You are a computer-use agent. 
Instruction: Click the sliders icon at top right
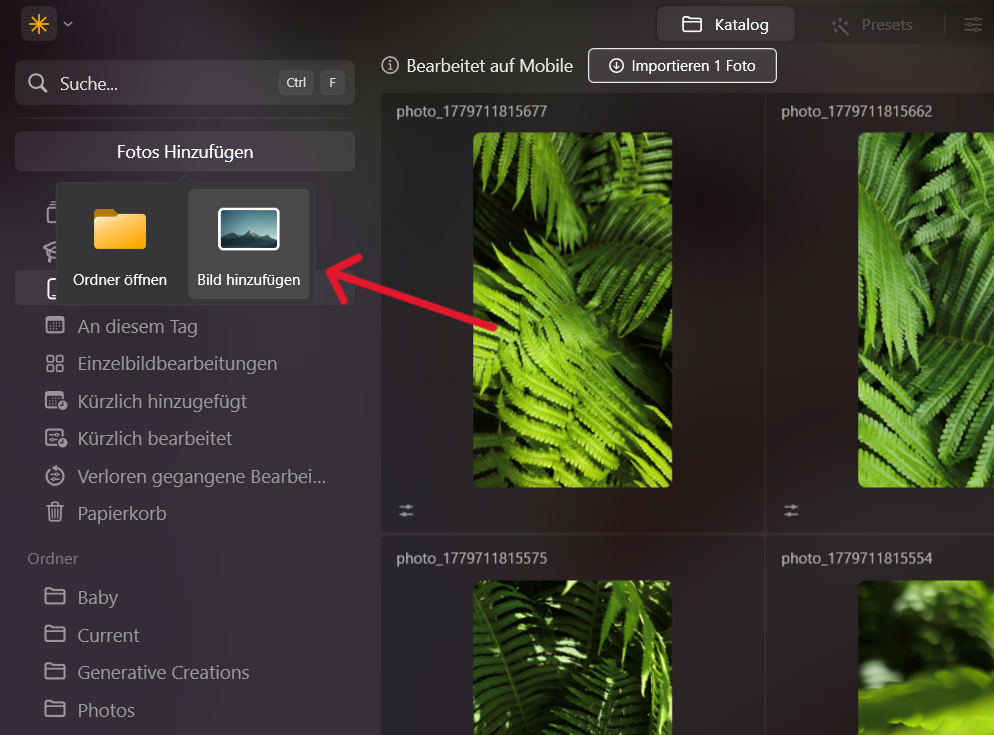point(973,25)
